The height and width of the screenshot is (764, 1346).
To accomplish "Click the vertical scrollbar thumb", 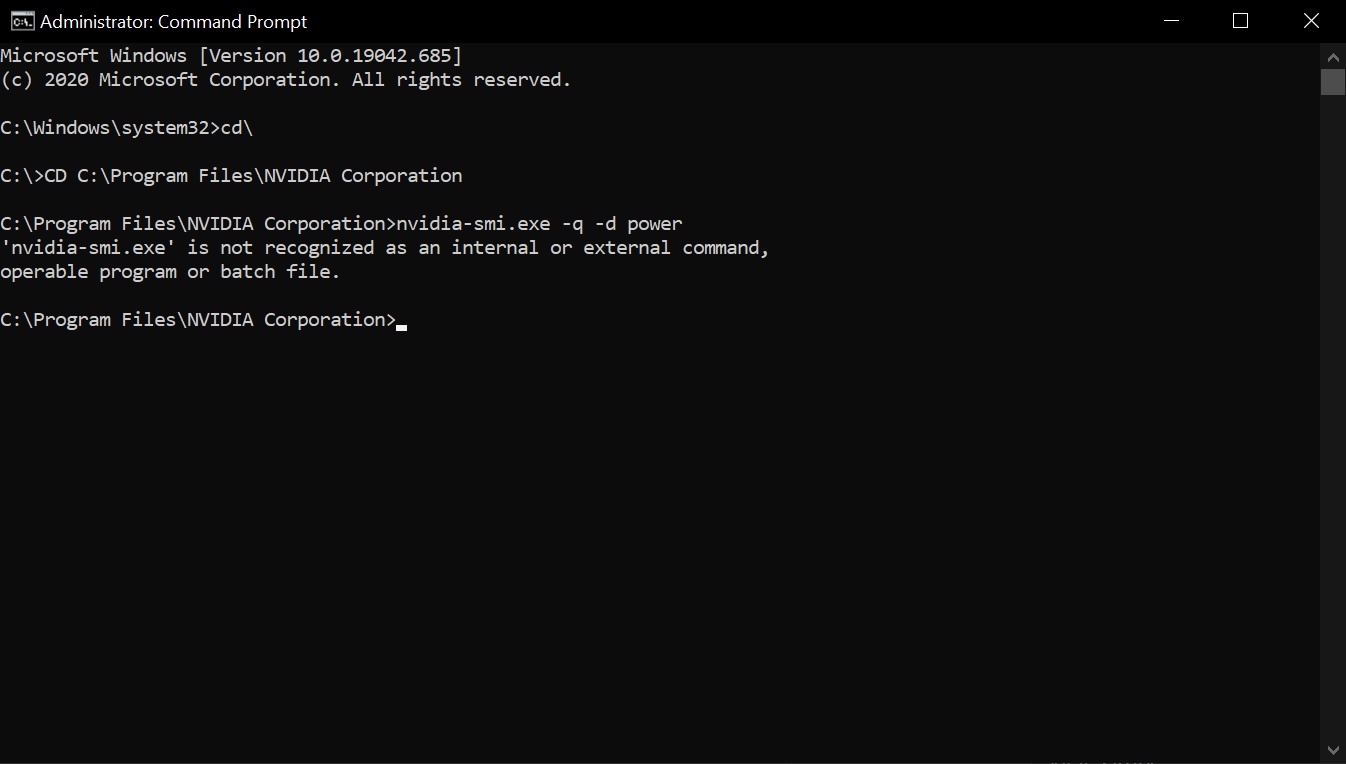I will click(1333, 82).
